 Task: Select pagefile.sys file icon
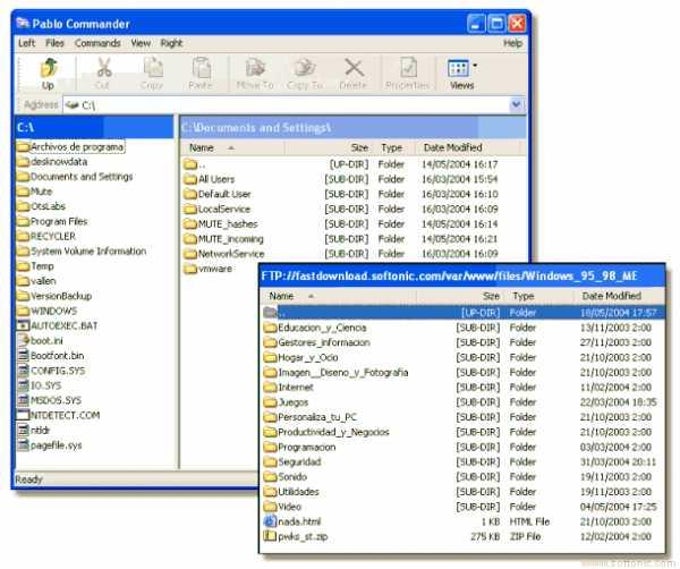pyautogui.click(x=23, y=445)
